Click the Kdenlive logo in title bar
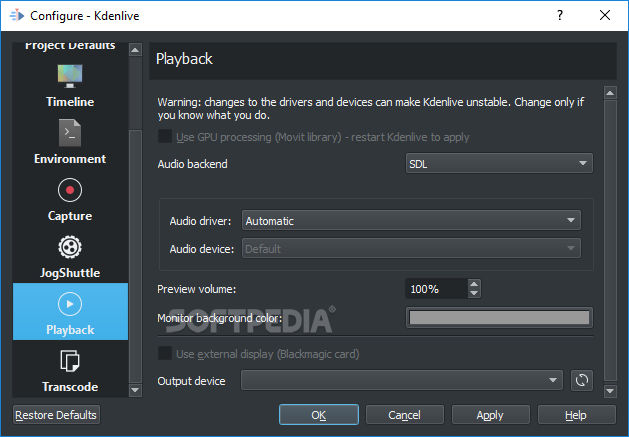 point(17,16)
